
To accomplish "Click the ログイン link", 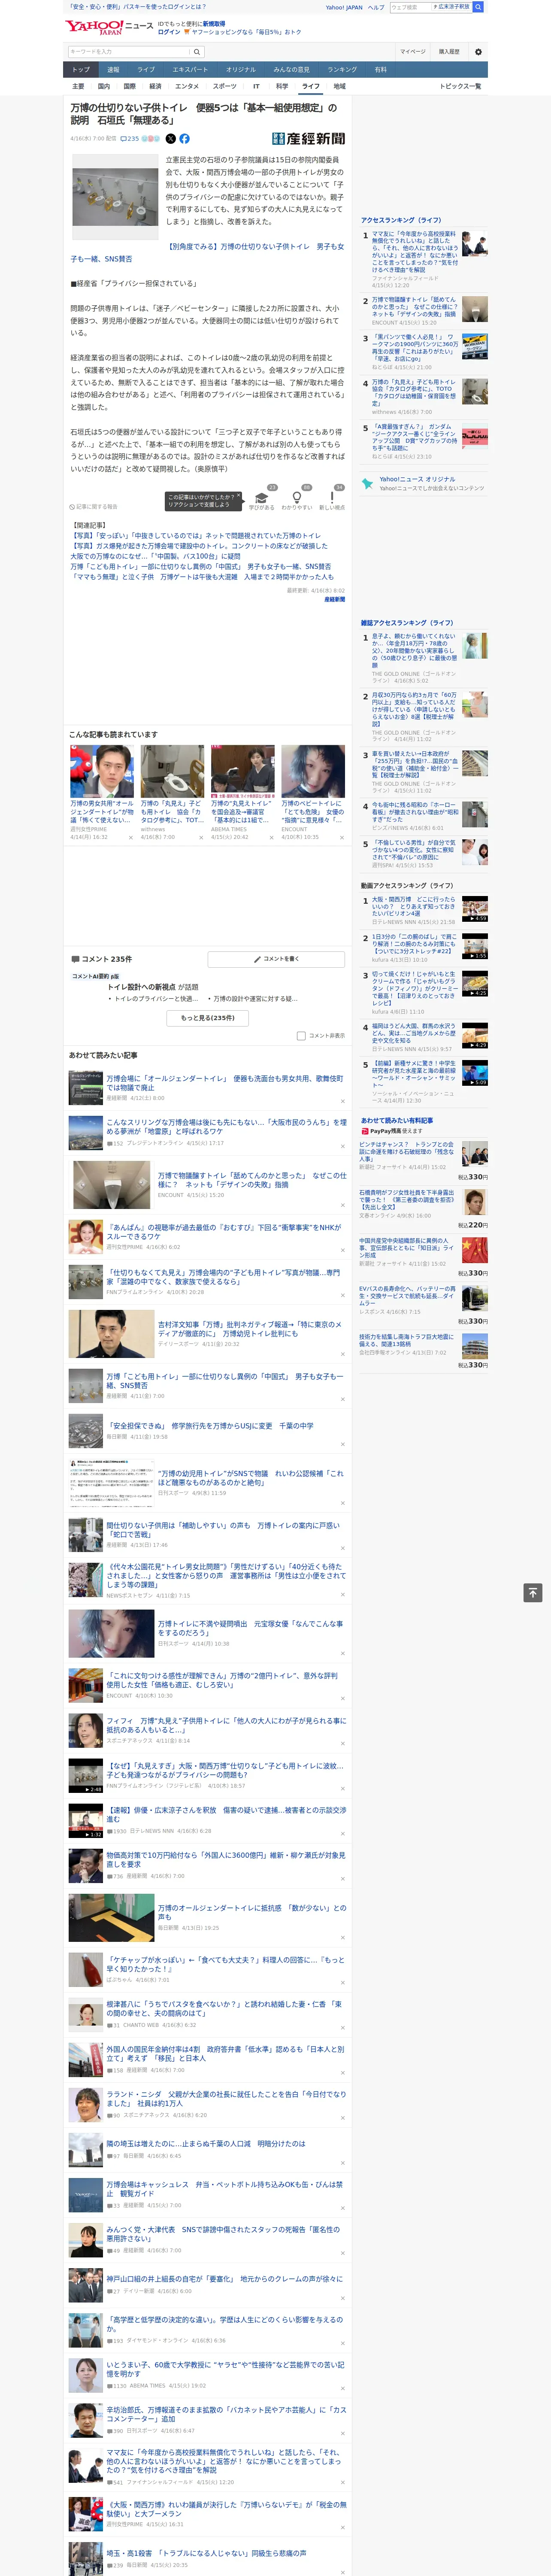I will [169, 32].
